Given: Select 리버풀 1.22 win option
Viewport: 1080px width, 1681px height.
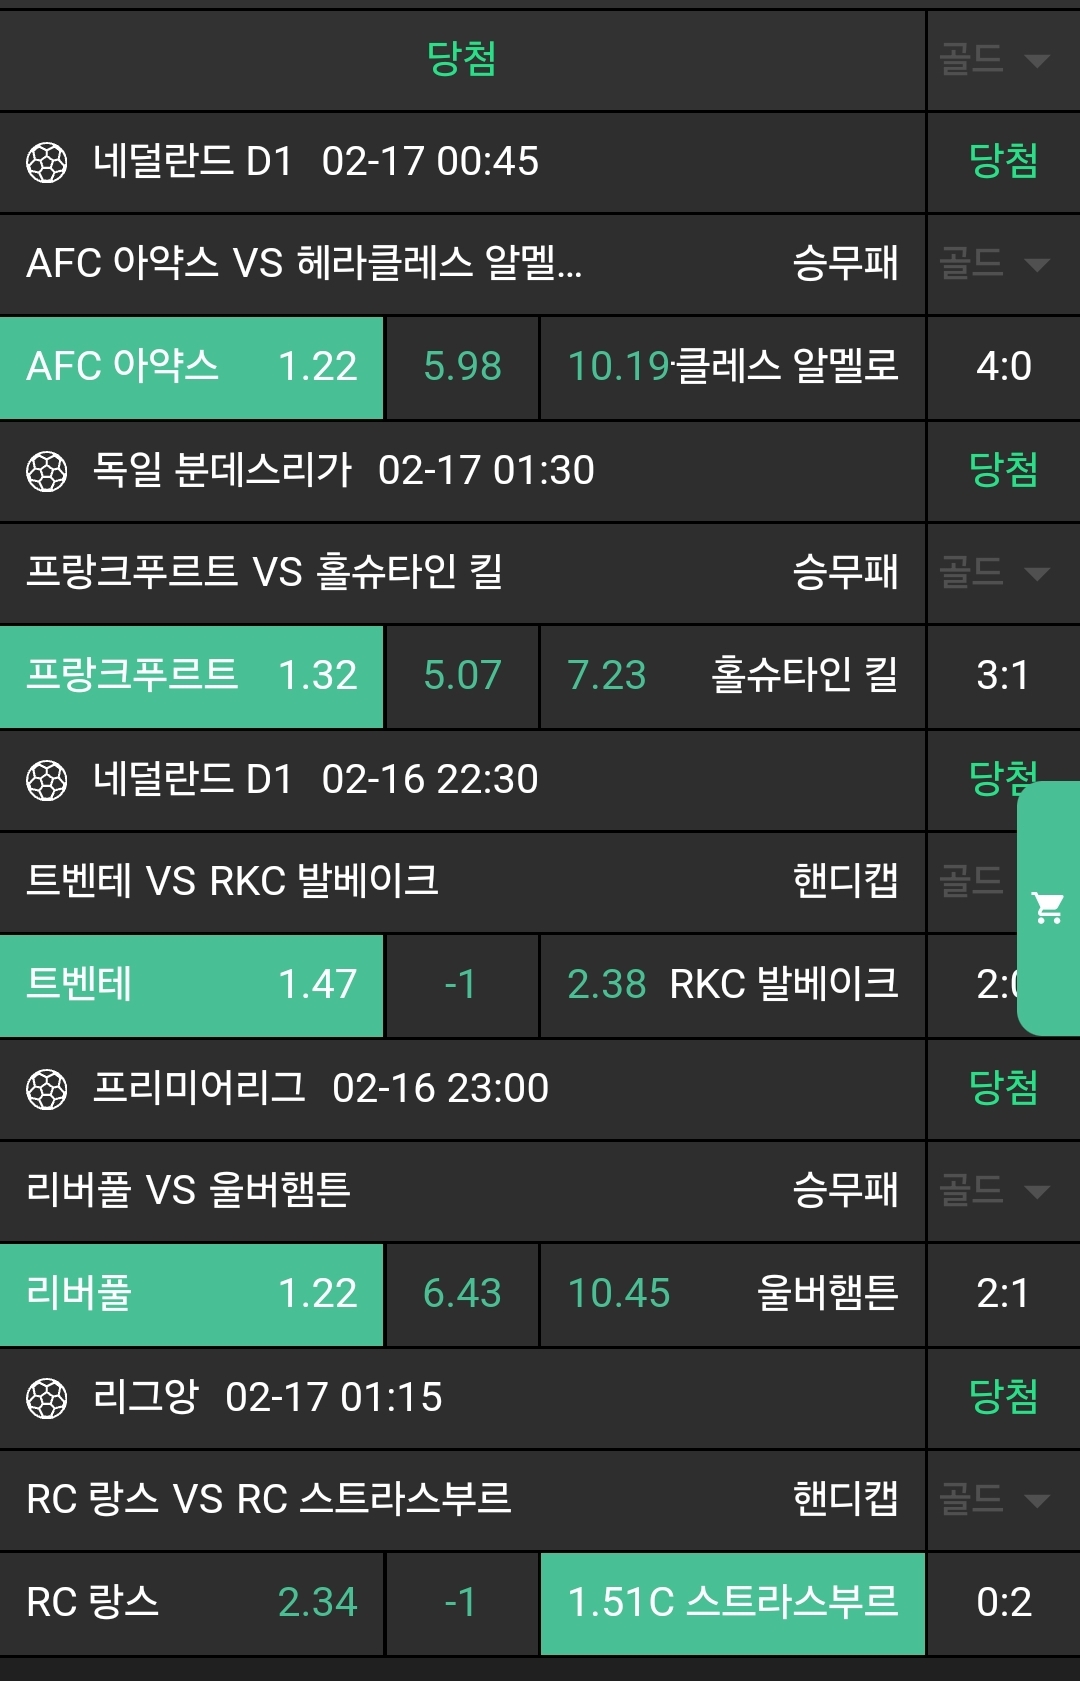Looking at the screenshot, I should 191,1294.
